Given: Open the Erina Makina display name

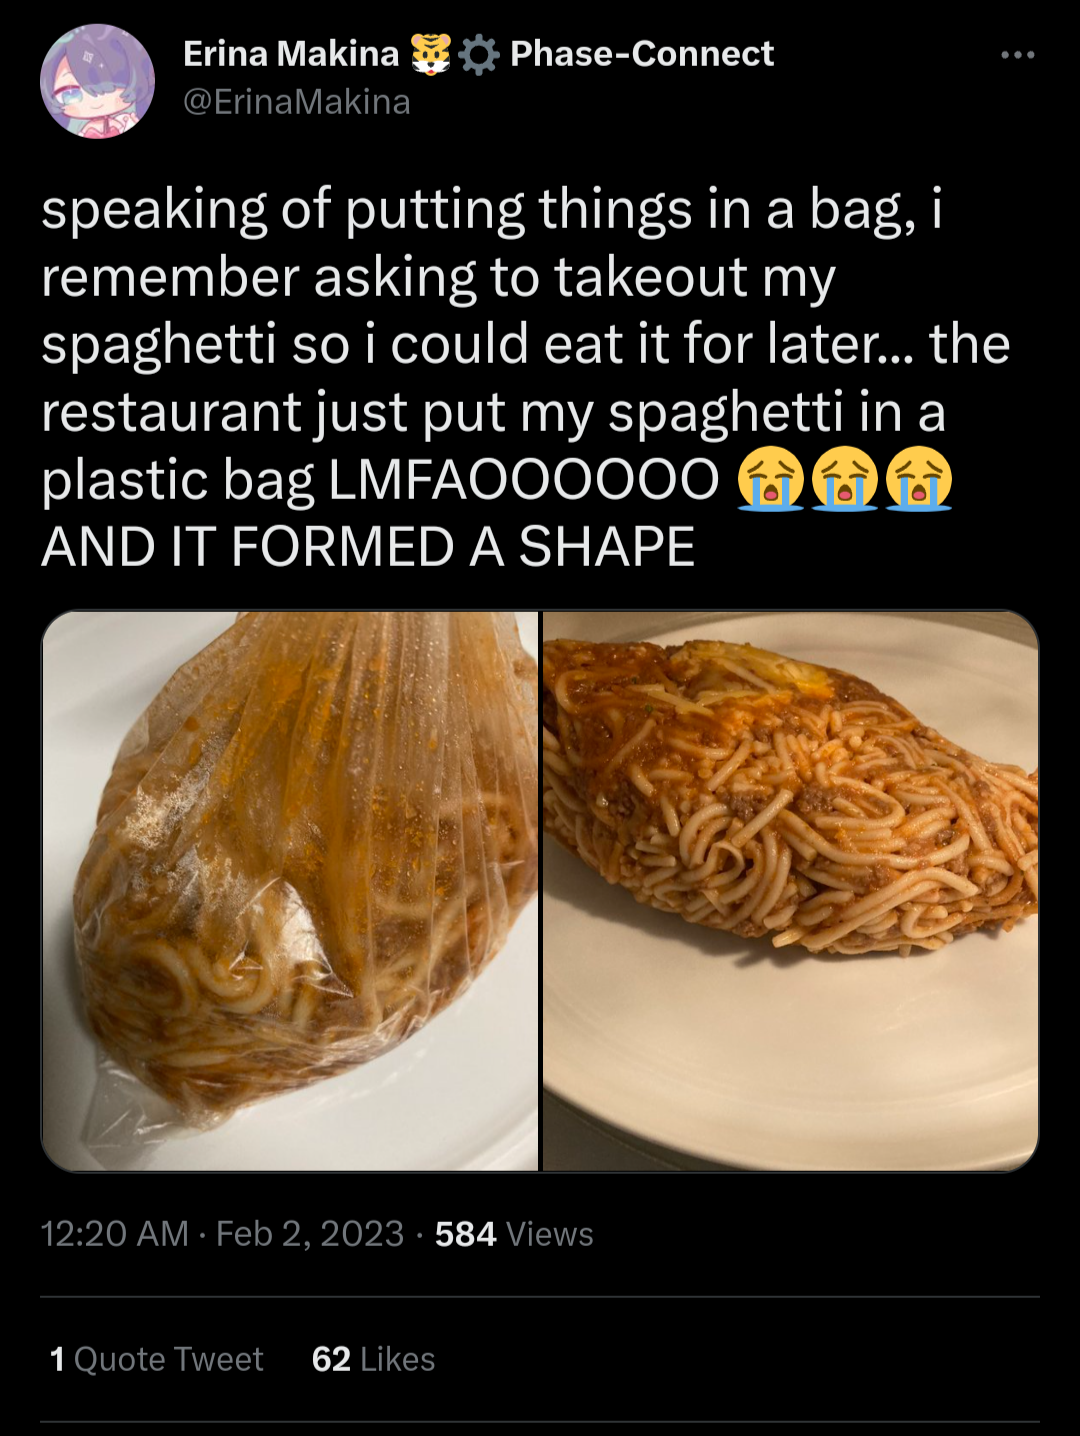Looking at the screenshot, I should tap(291, 53).
